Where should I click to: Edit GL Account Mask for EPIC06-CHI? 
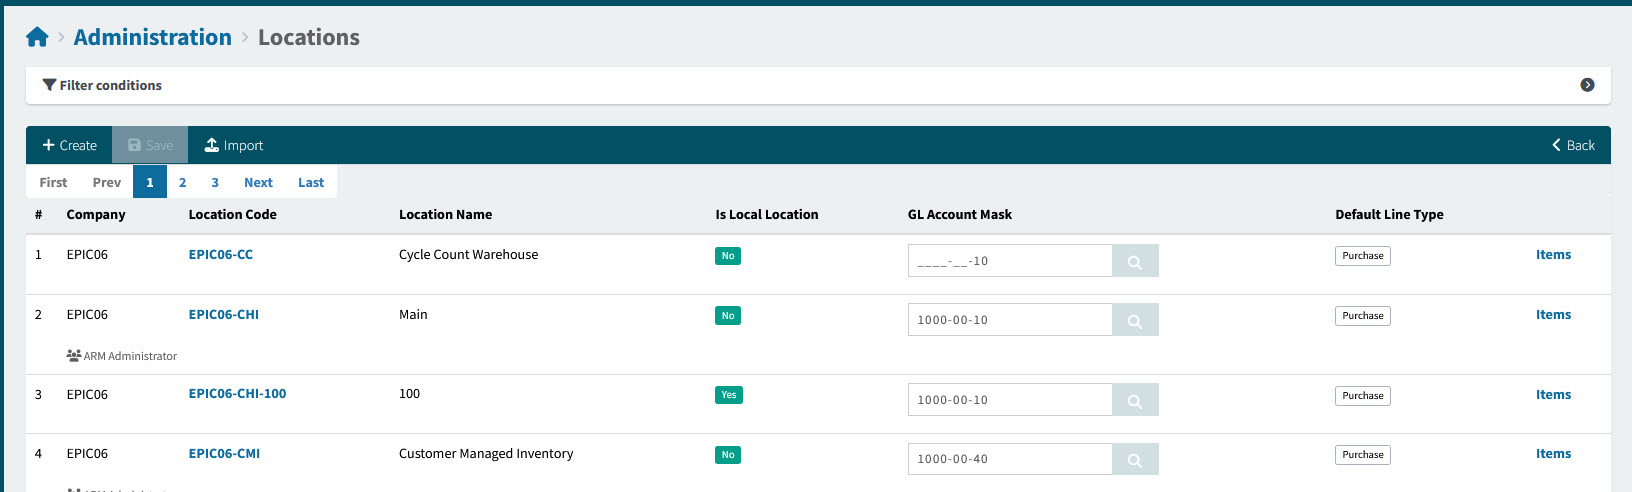pos(1010,320)
